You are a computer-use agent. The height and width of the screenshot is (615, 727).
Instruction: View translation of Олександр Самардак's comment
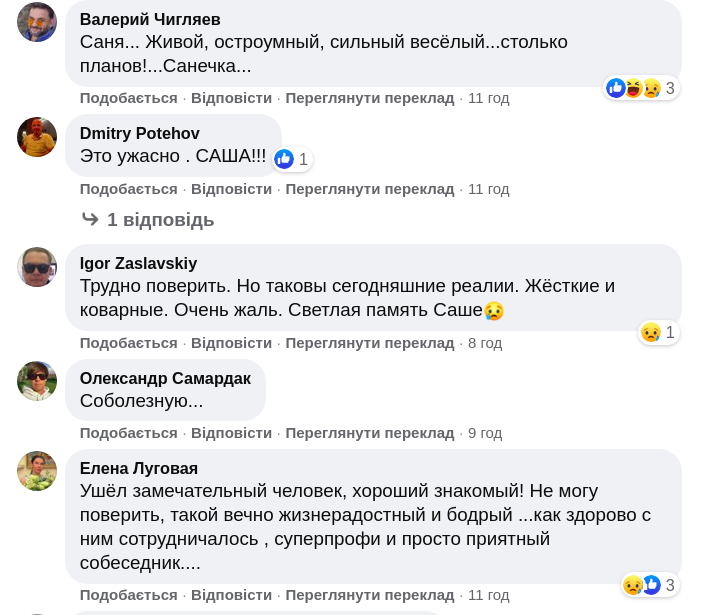click(x=369, y=433)
